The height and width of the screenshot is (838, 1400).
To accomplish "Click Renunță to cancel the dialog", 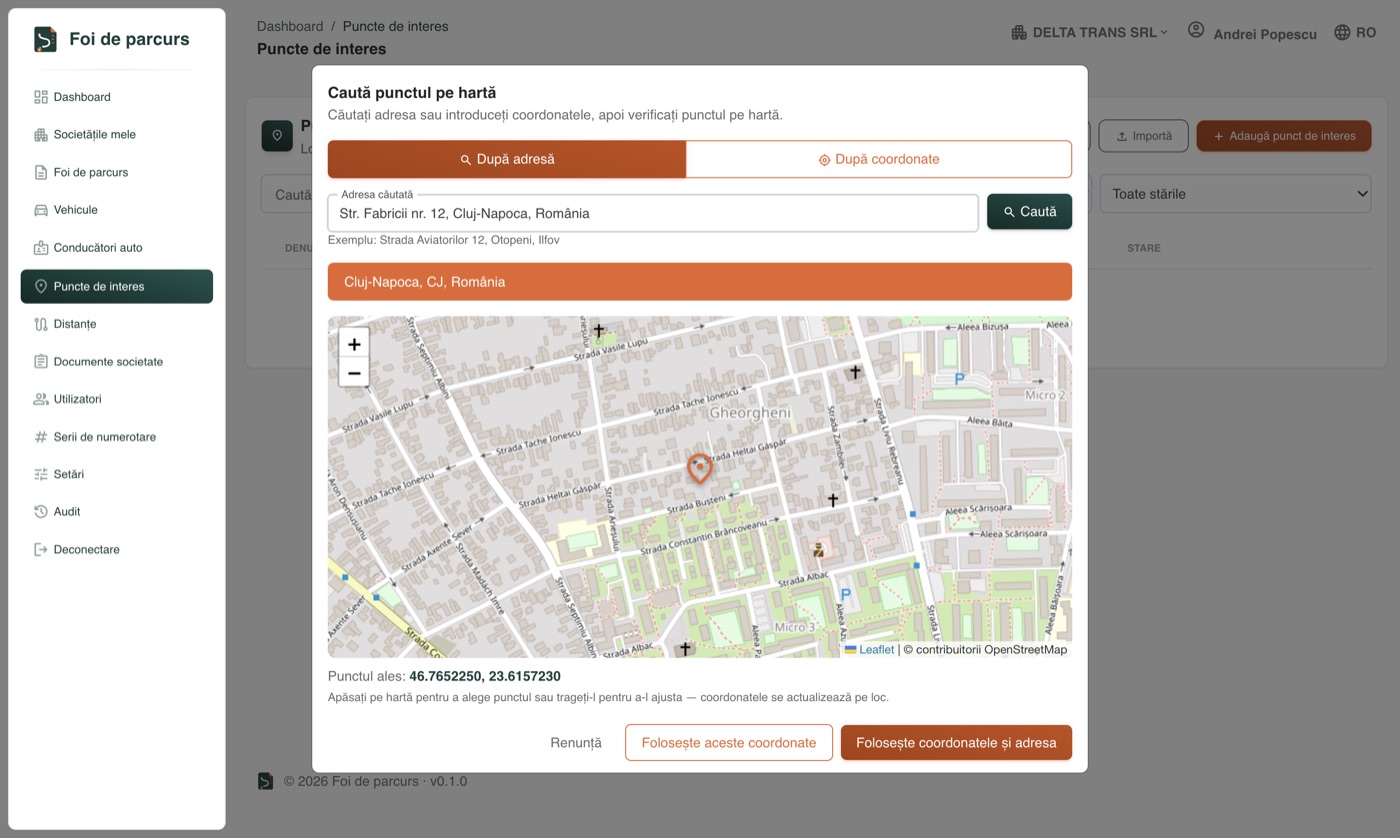I will tap(576, 743).
